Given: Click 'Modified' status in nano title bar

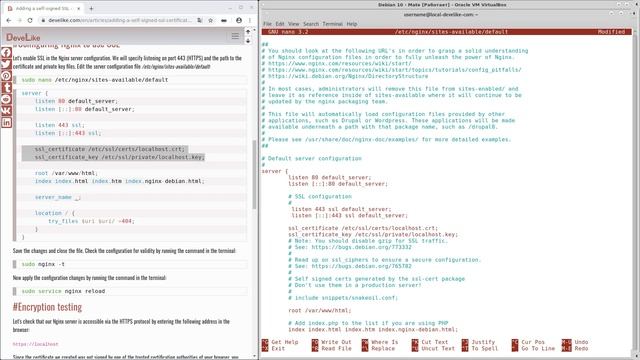Looking at the screenshot, I should (611, 31).
